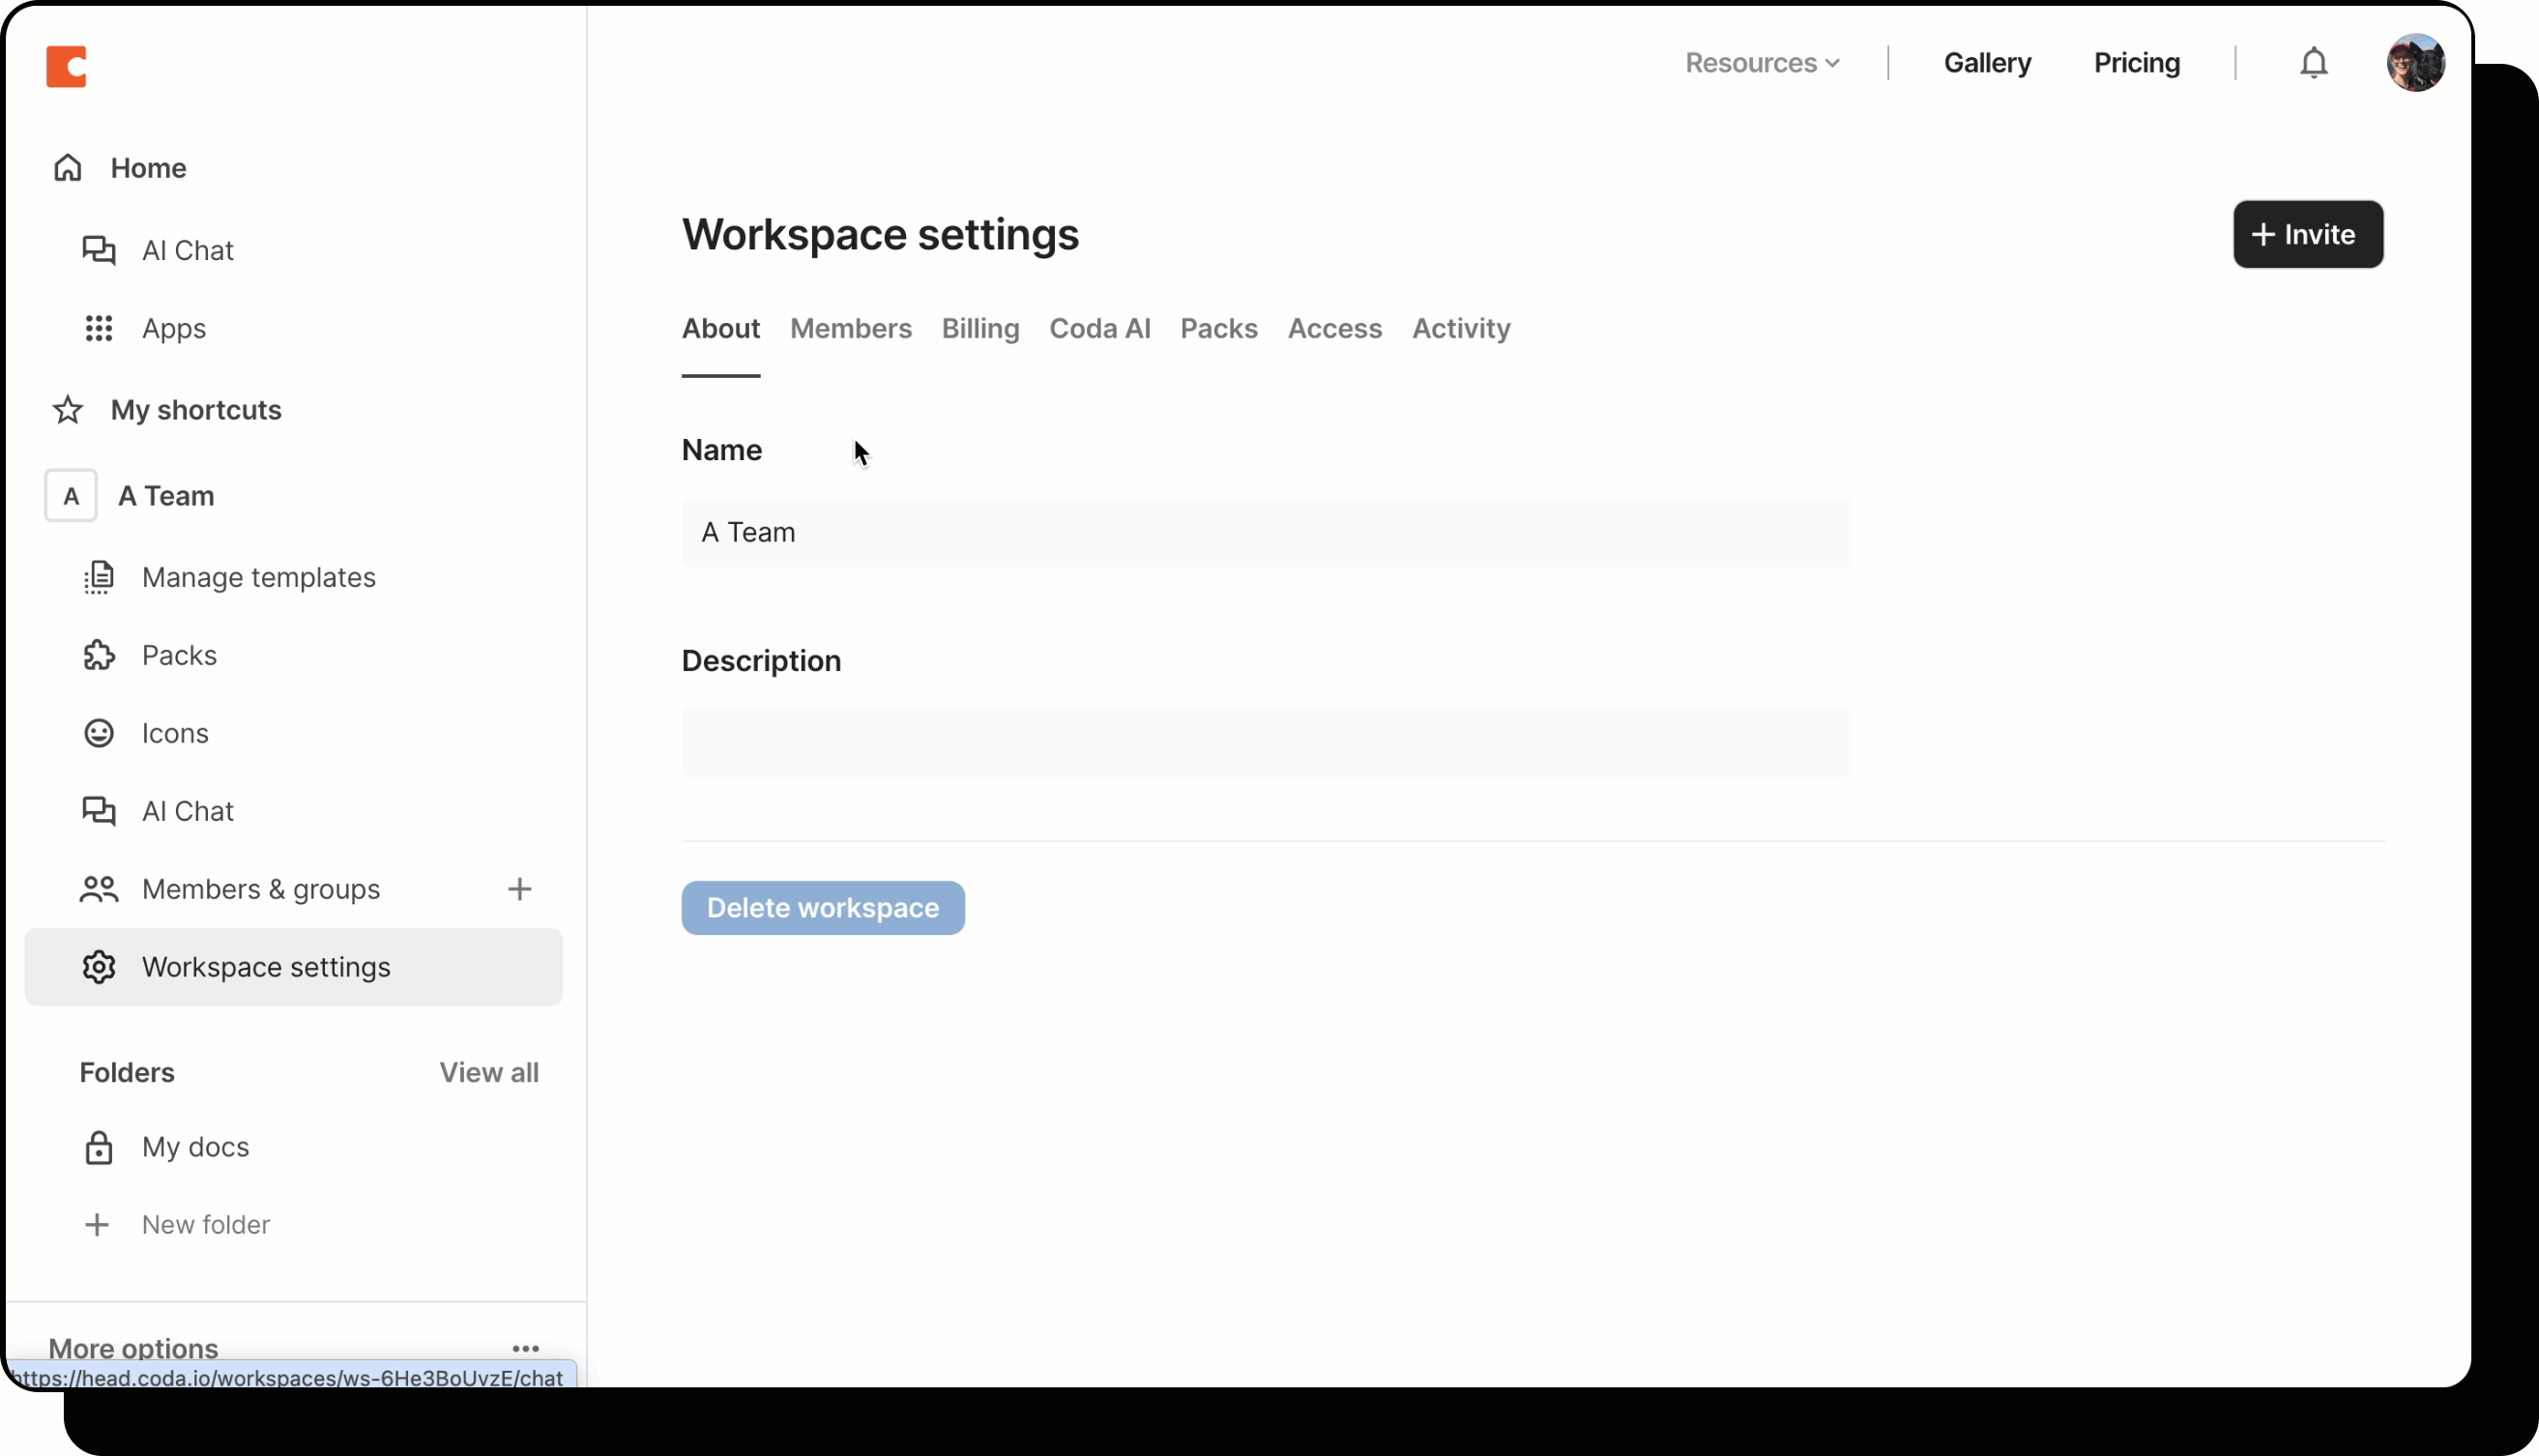Open the Icons picker in sidebar
This screenshot has width=2539, height=1456.
[x=175, y=733]
